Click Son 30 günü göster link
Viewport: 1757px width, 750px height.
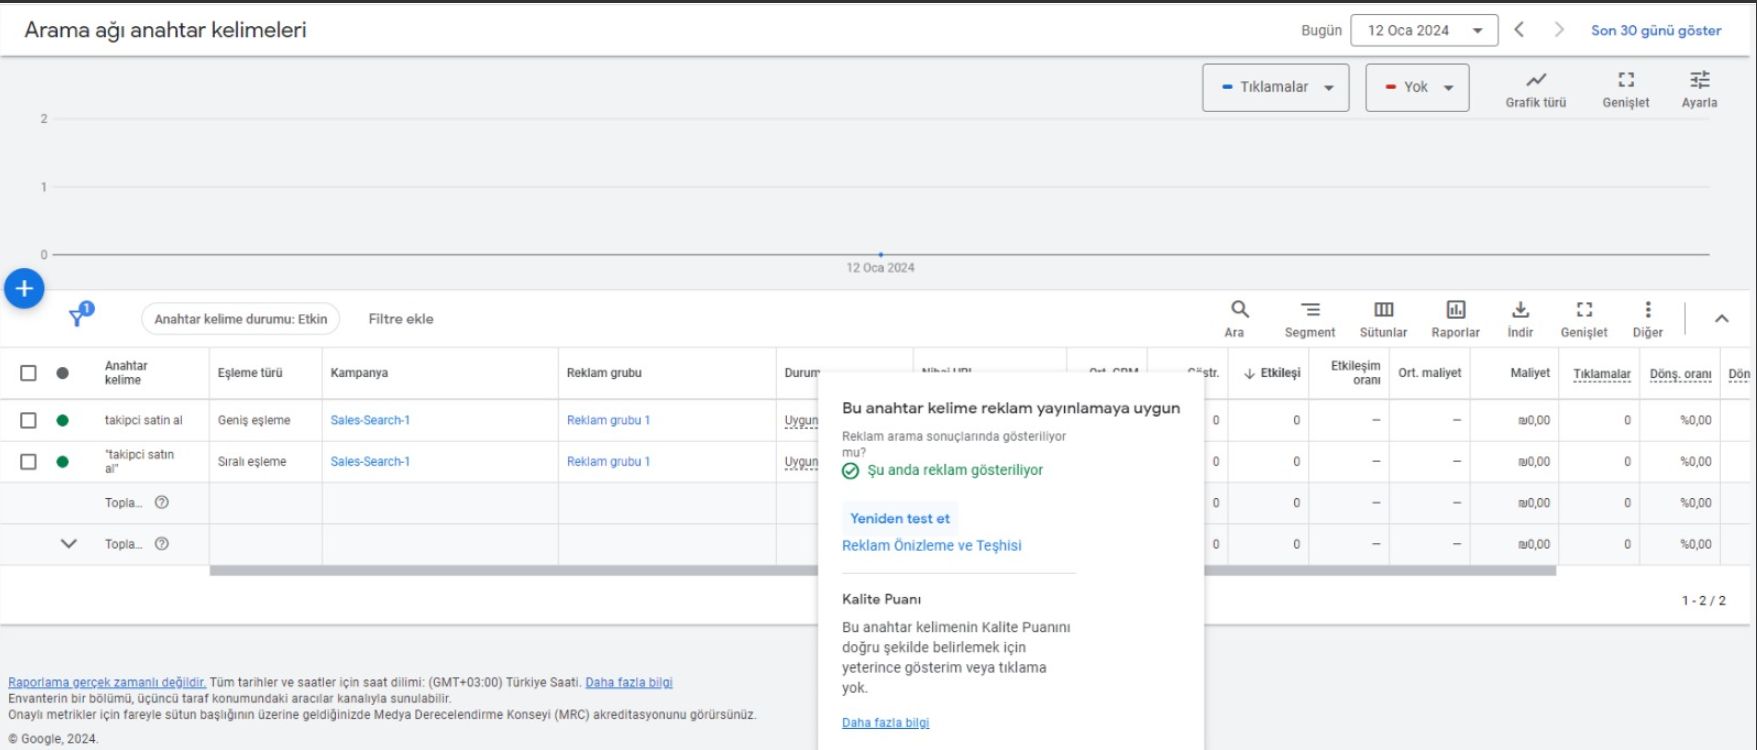[1656, 30]
